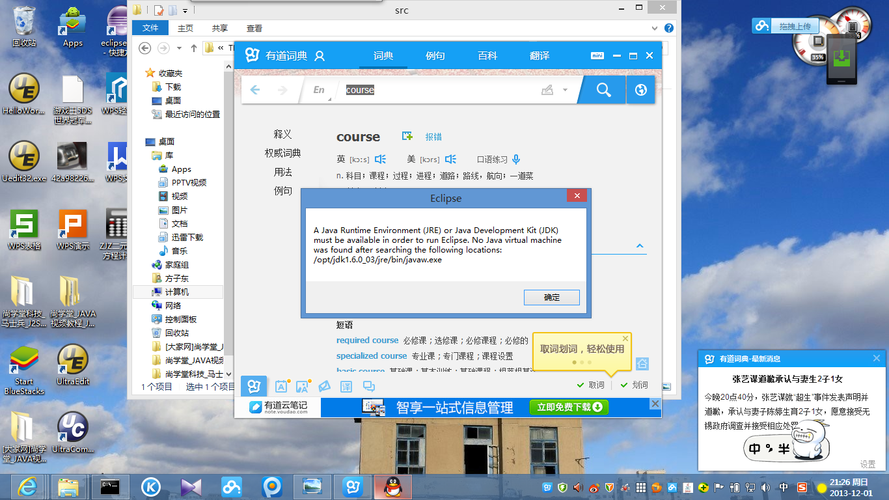This screenshot has width=889, height=500.
Task: Switch to the 百科 tab
Action: (487, 56)
